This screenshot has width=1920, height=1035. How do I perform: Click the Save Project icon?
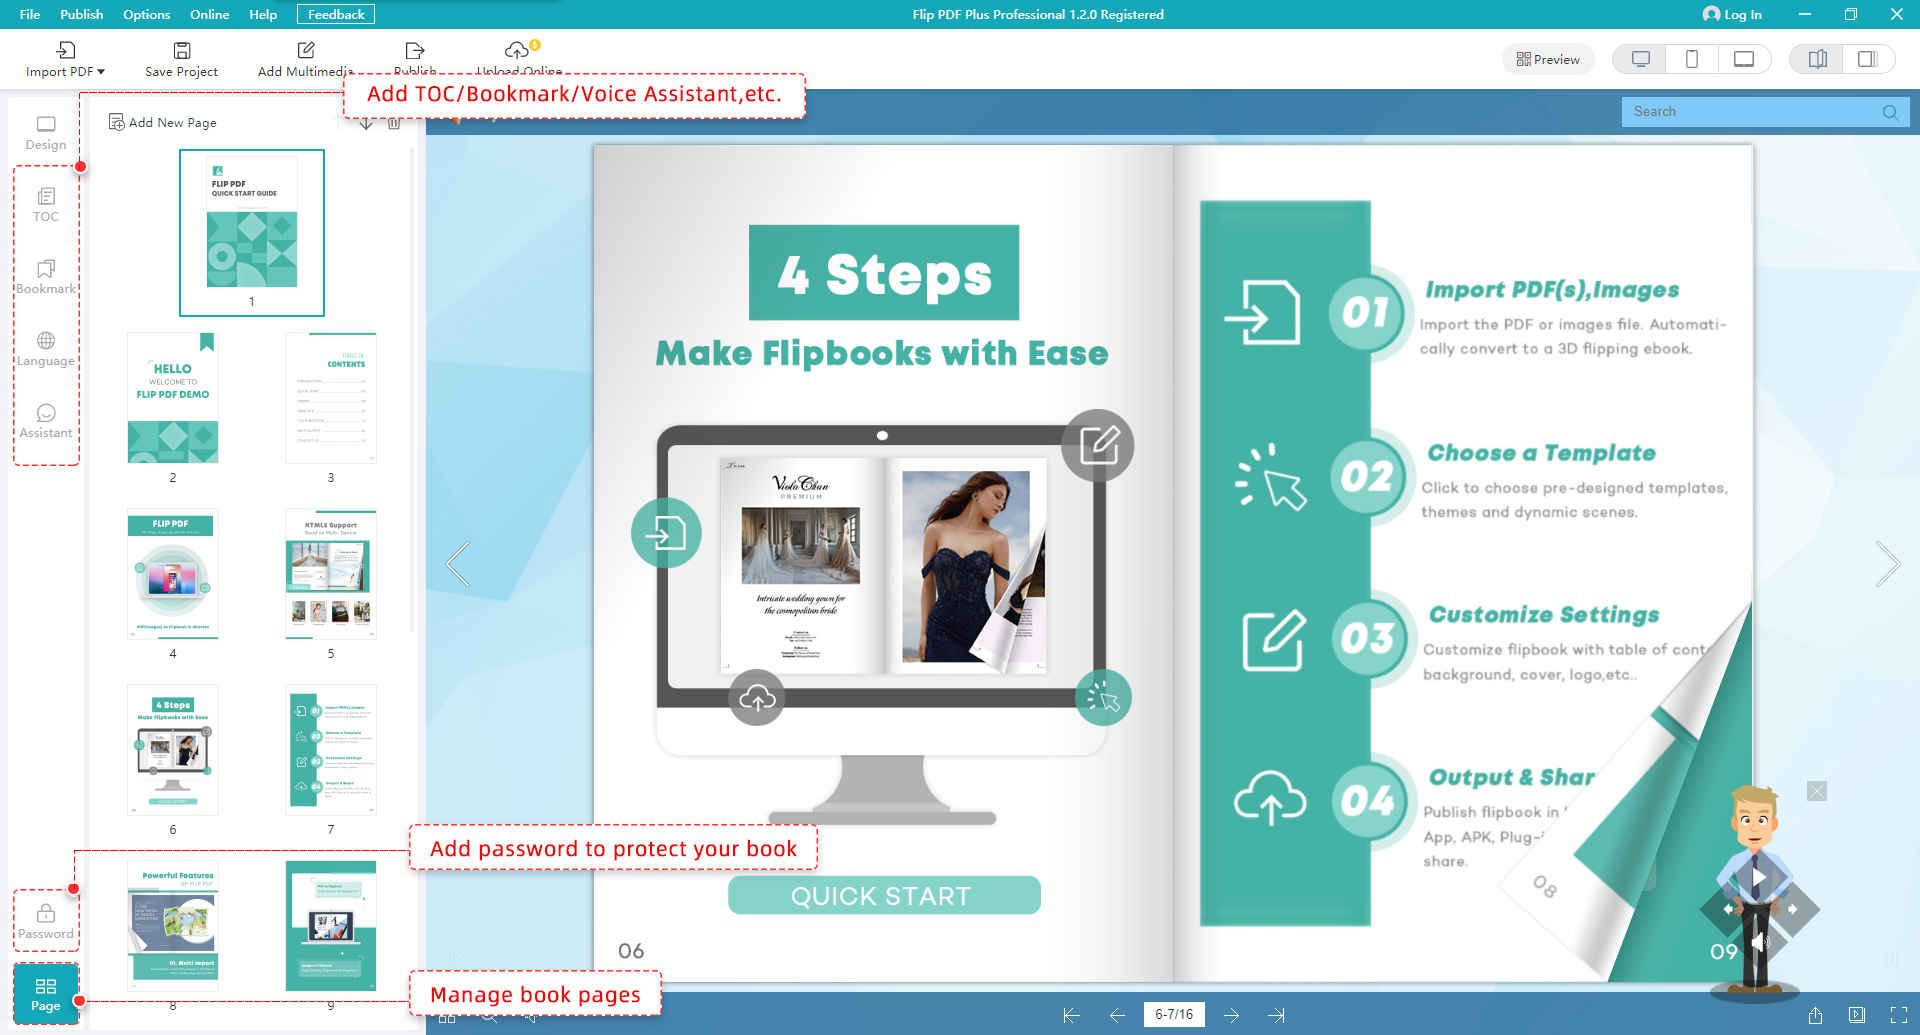(181, 51)
